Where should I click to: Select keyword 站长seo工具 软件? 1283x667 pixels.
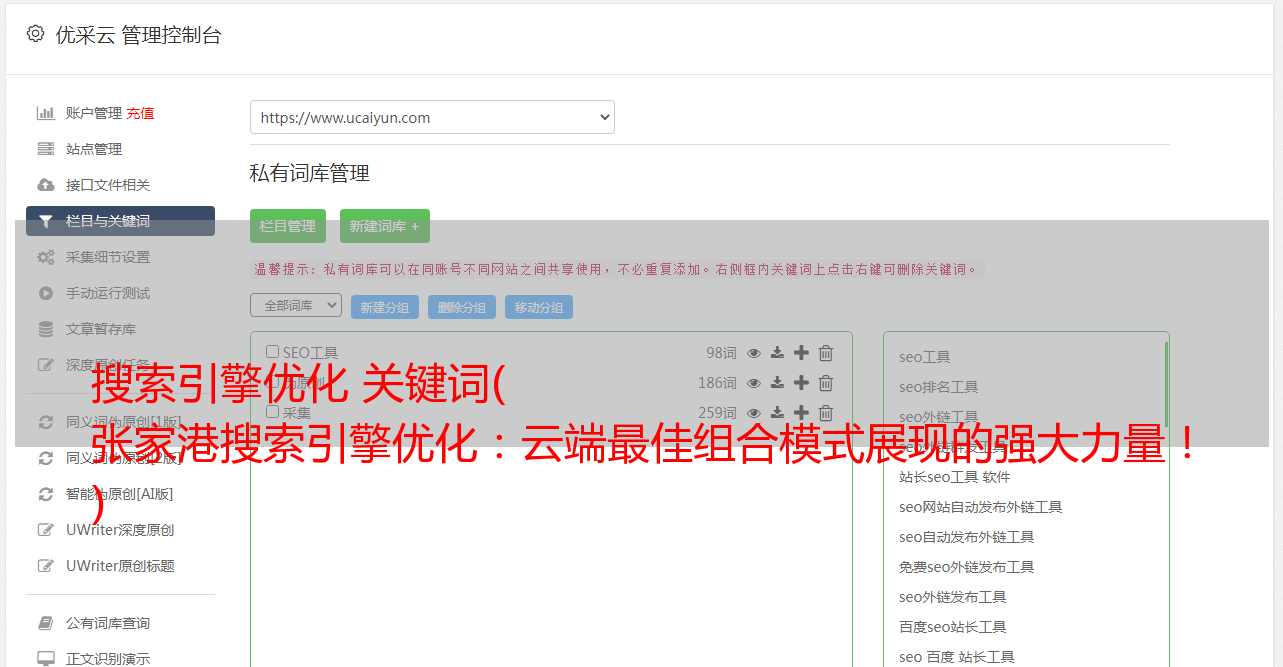coord(954,477)
